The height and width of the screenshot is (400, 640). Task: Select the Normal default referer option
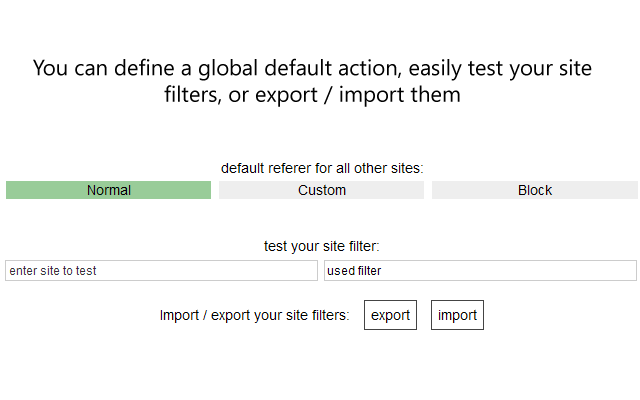(108, 190)
